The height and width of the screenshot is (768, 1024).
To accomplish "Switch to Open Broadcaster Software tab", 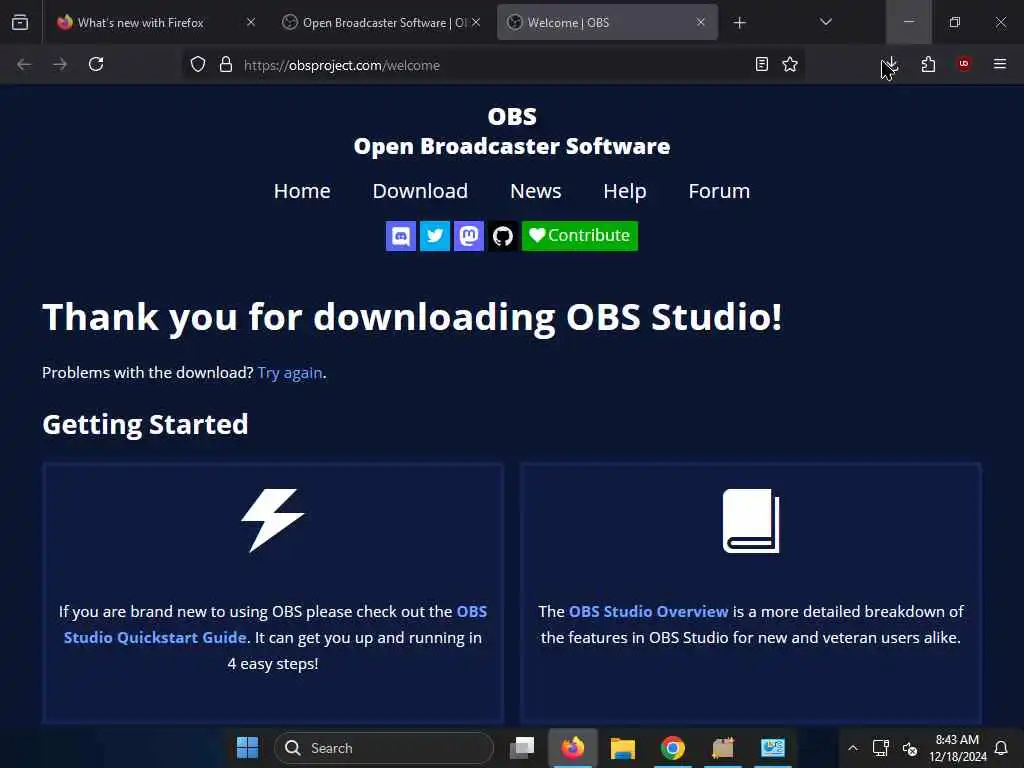I will (383, 22).
